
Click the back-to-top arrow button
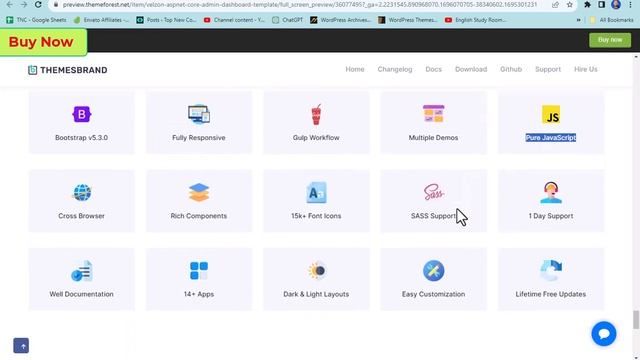(x=21, y=346)
